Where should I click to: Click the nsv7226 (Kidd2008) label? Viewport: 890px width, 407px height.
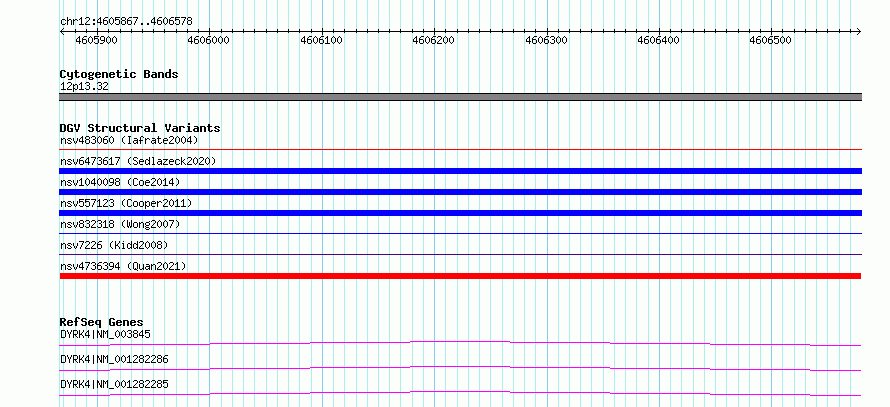coord(114,245)
